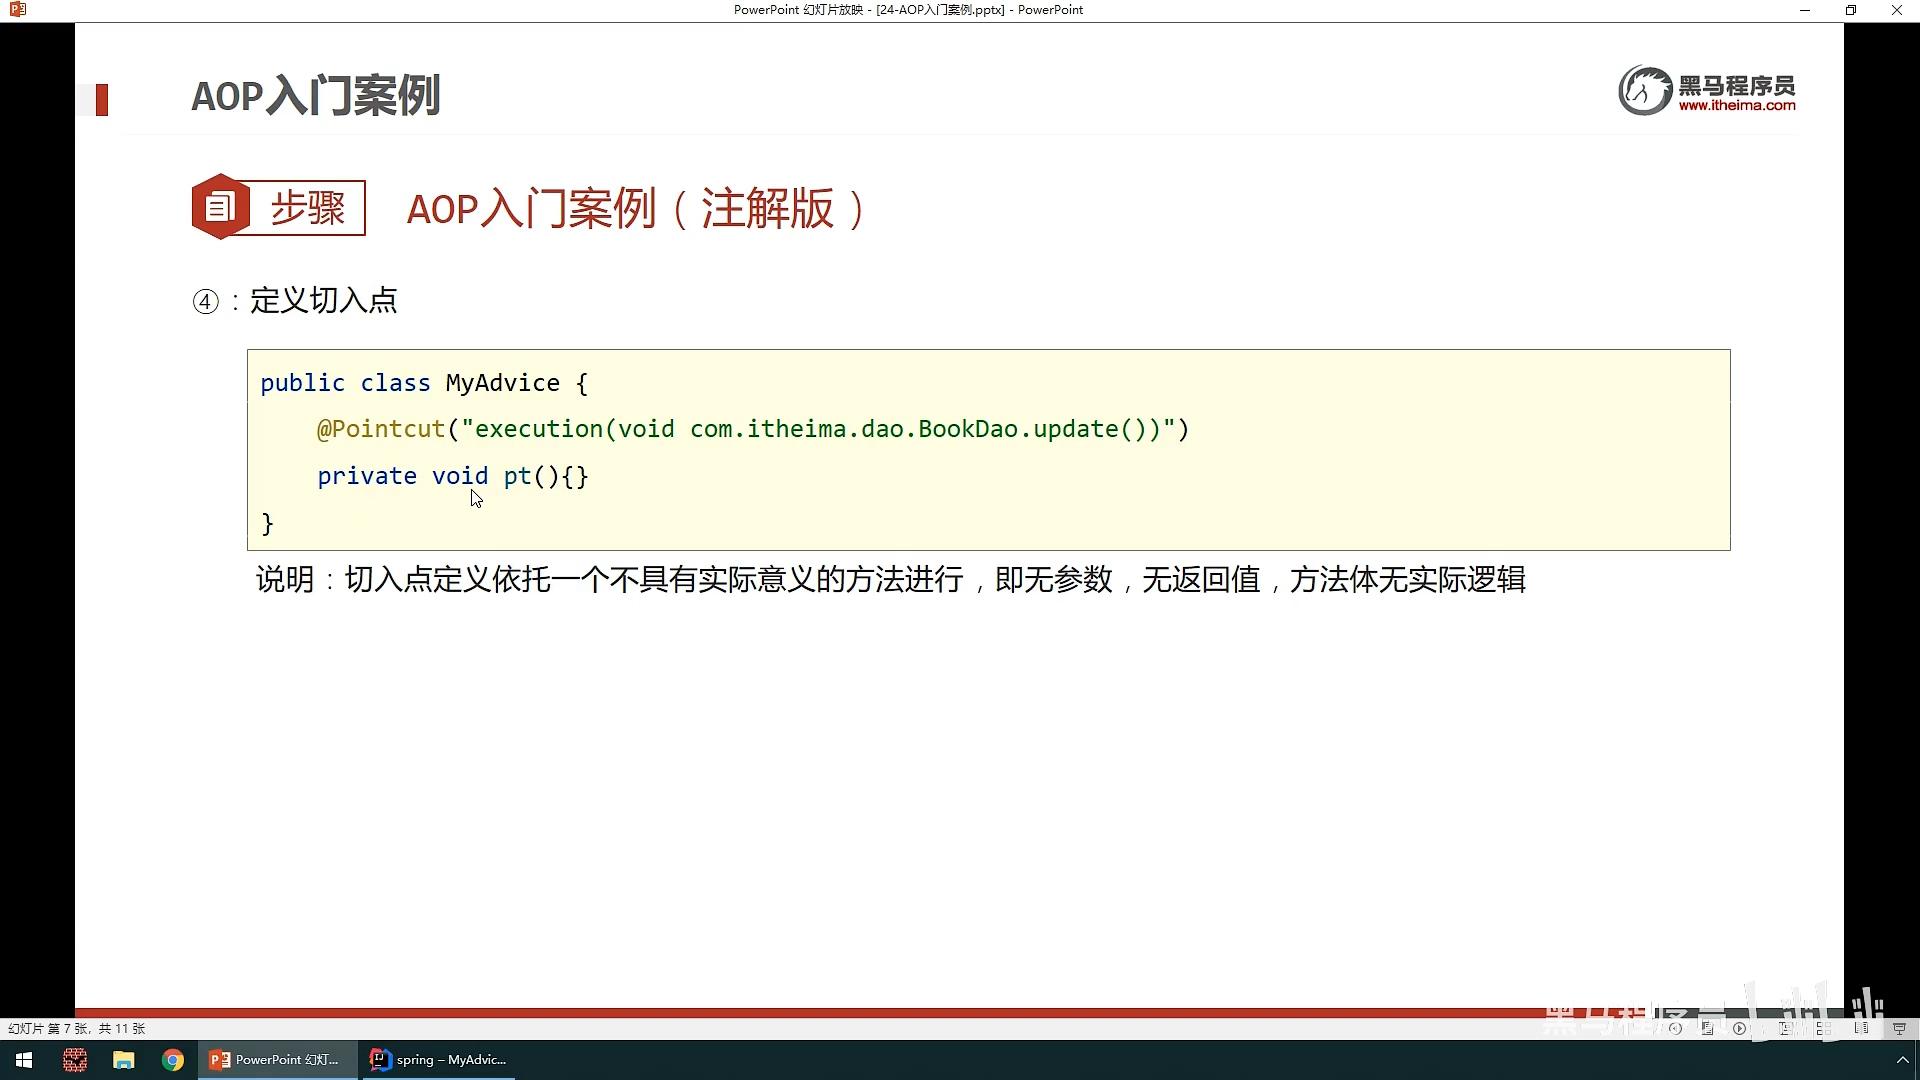Switch to Reading view icon
Screen dimensions: 1920x1080
point(1861,1028)
